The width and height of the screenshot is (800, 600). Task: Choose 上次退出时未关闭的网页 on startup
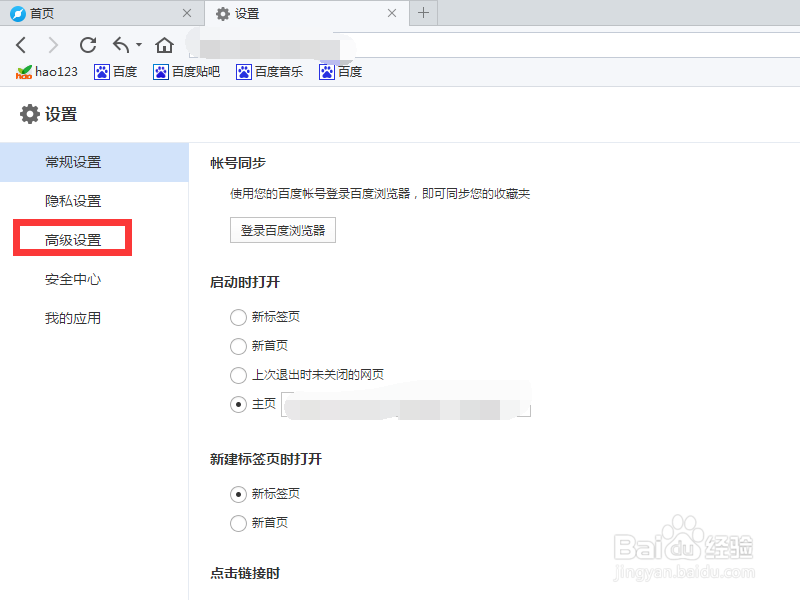point(238,376)
